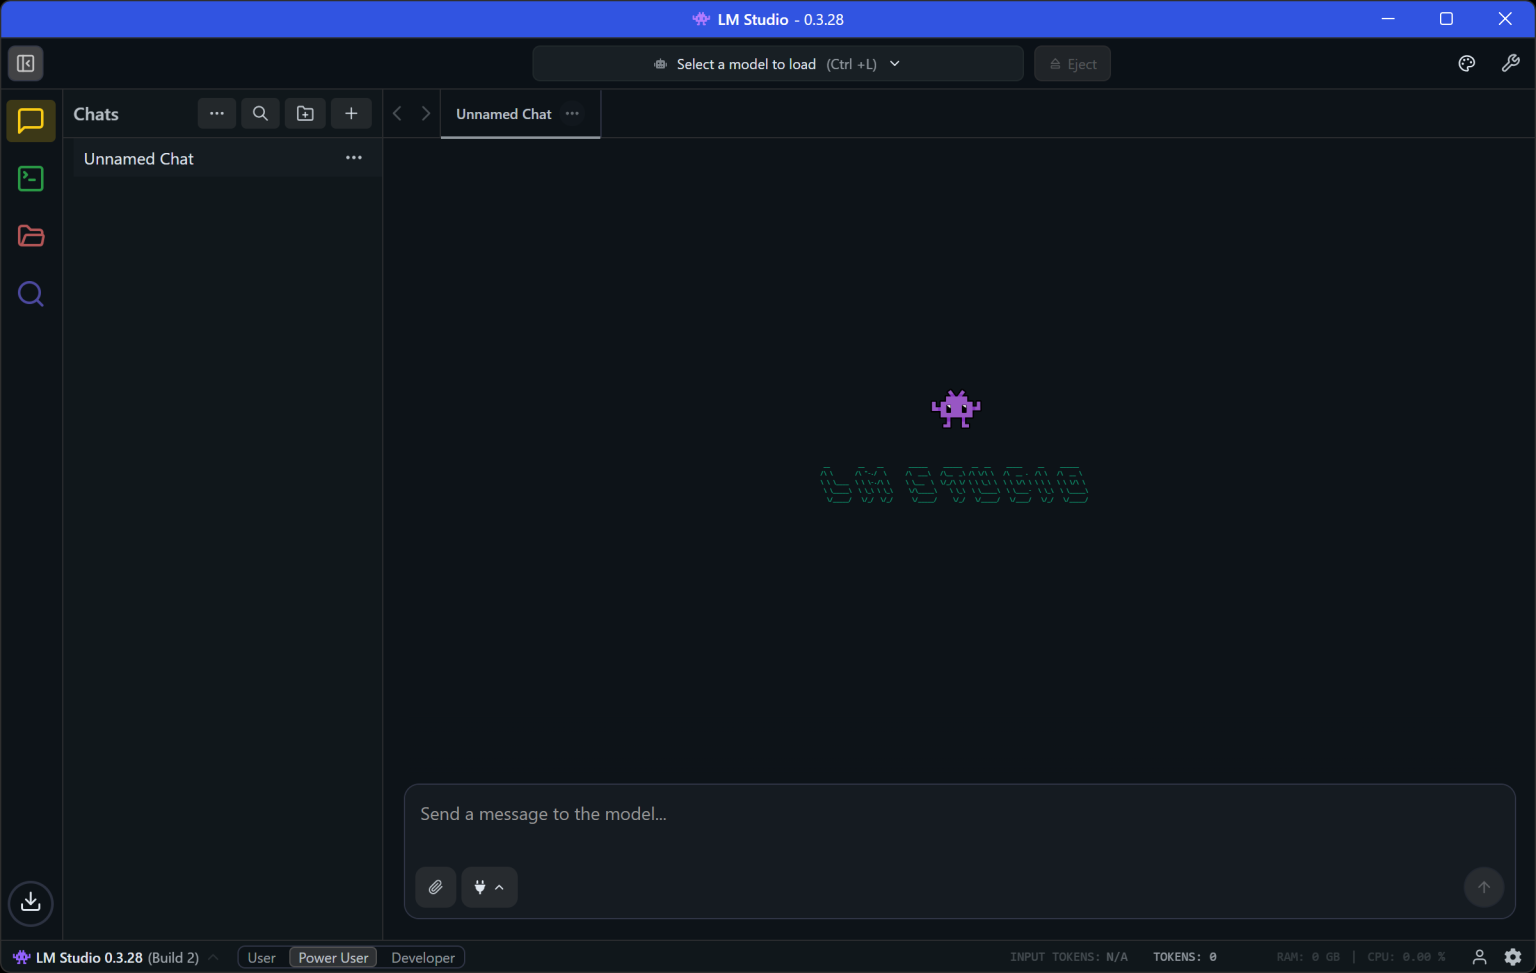Open the Downloads panel at bottom left
This screenshot has width=1536, height=973.
coord(30,903)
